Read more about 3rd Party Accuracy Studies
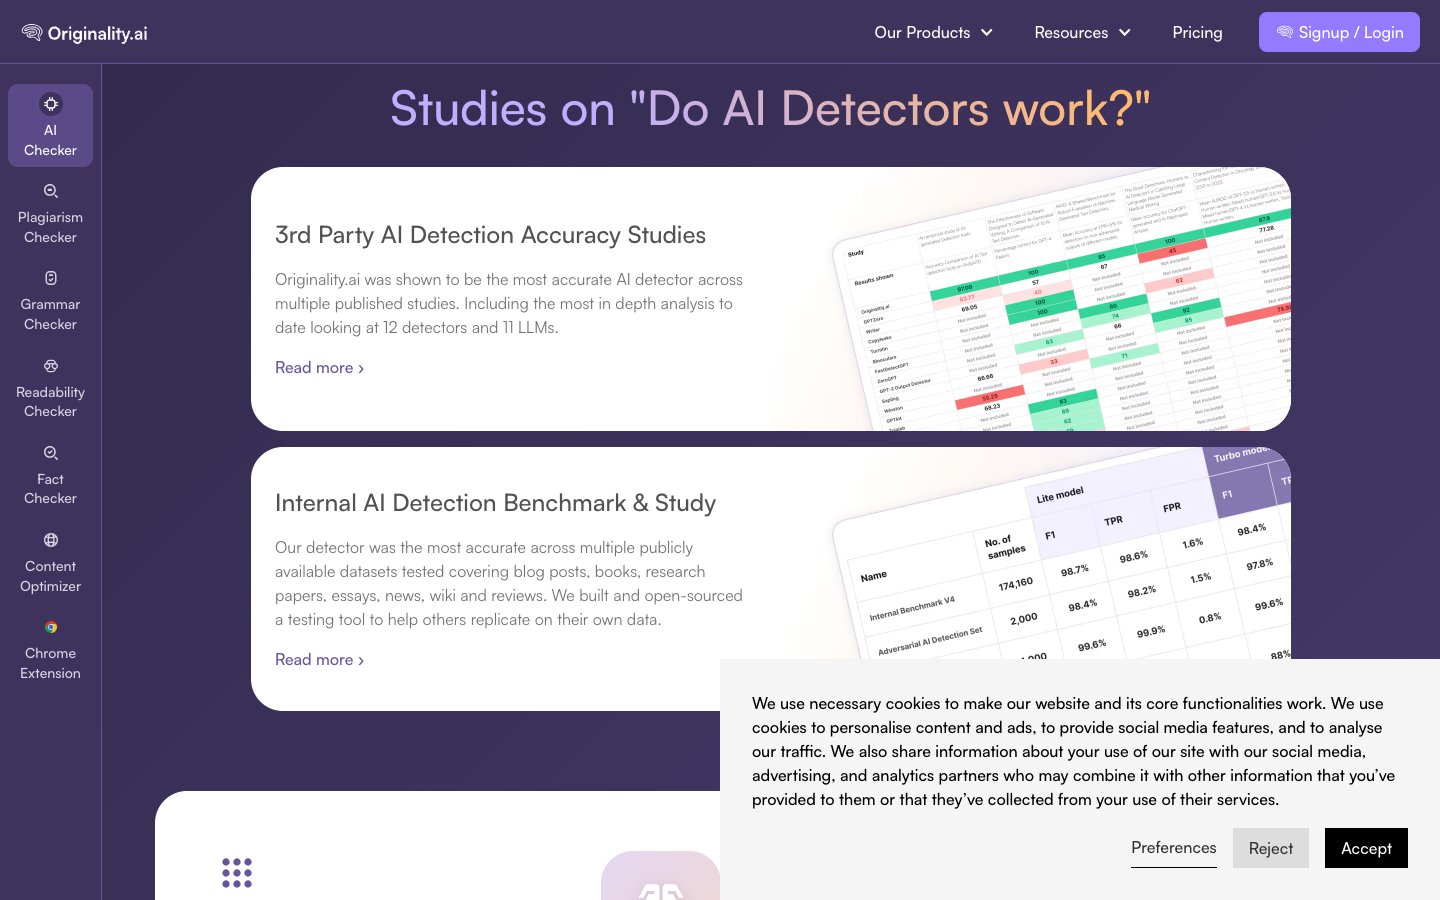The width and height of the screenshot is (1440, 900). [x=319, y=368]
